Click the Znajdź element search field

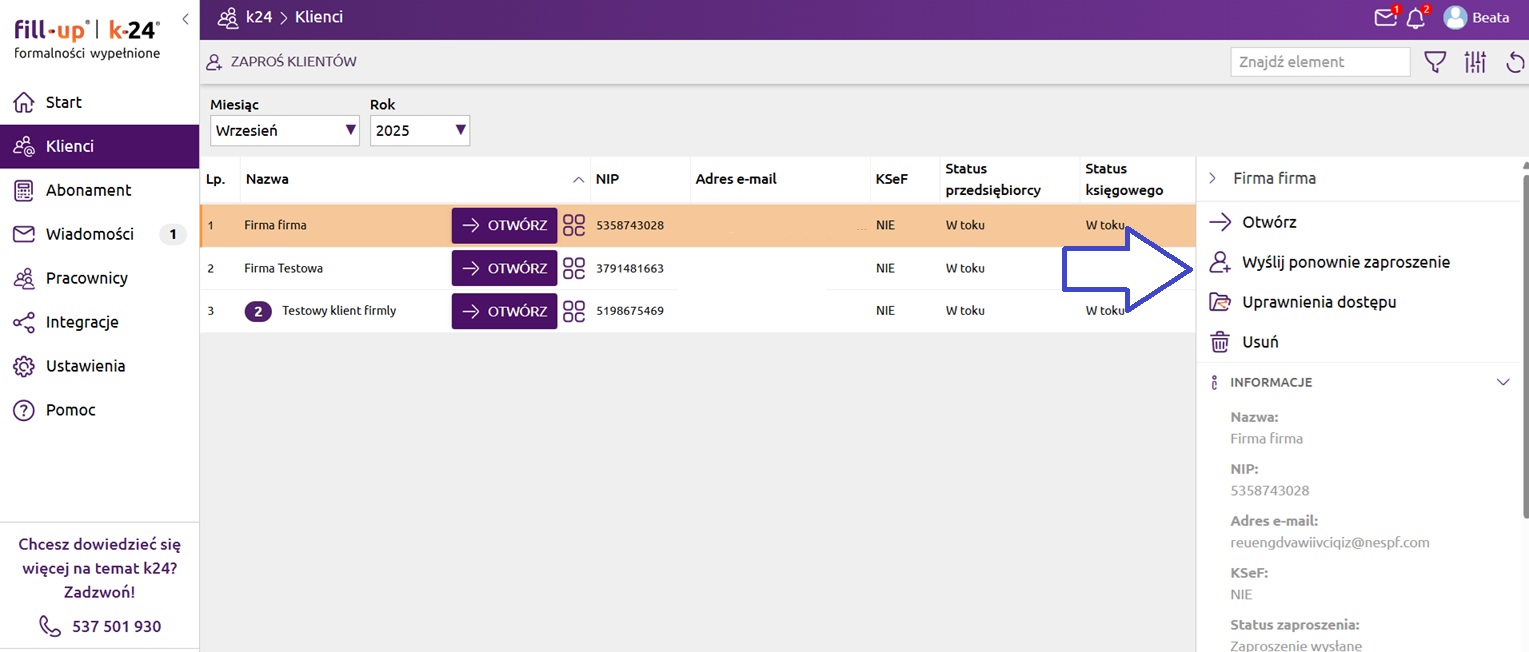pyautogui.click(x=1319, y=62)
